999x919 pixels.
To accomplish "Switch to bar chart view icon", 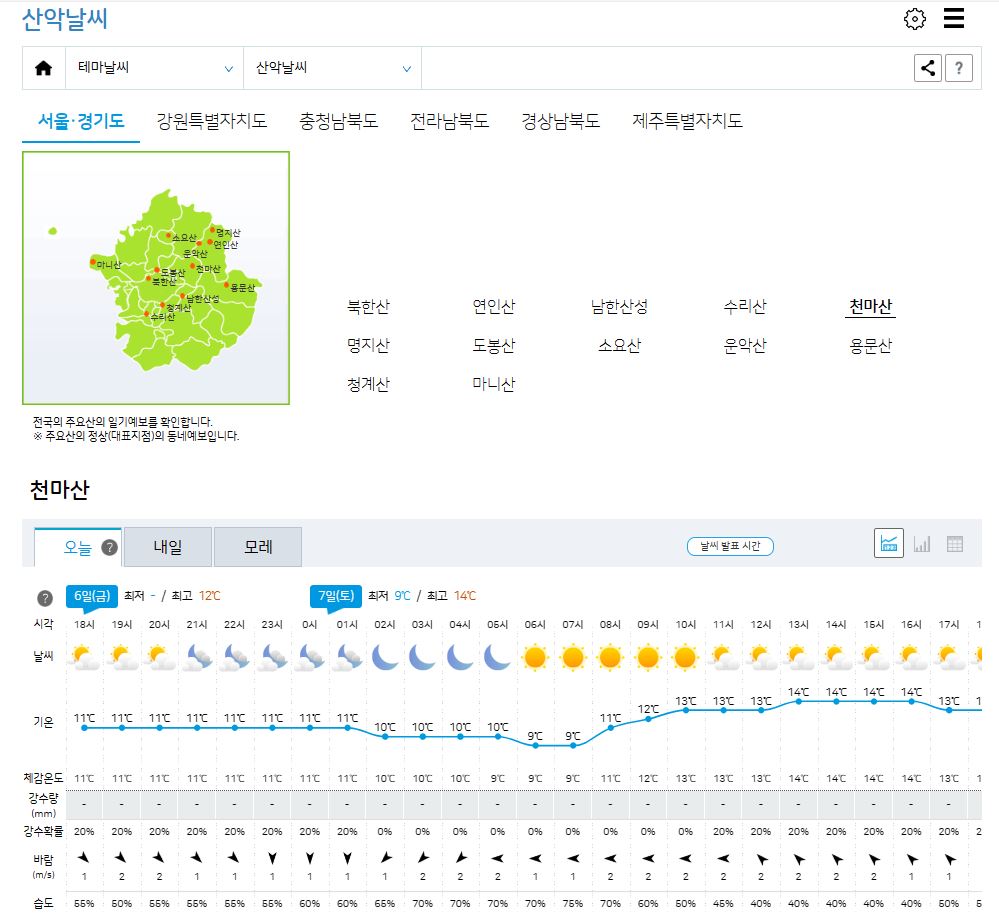I will point(922,544).
